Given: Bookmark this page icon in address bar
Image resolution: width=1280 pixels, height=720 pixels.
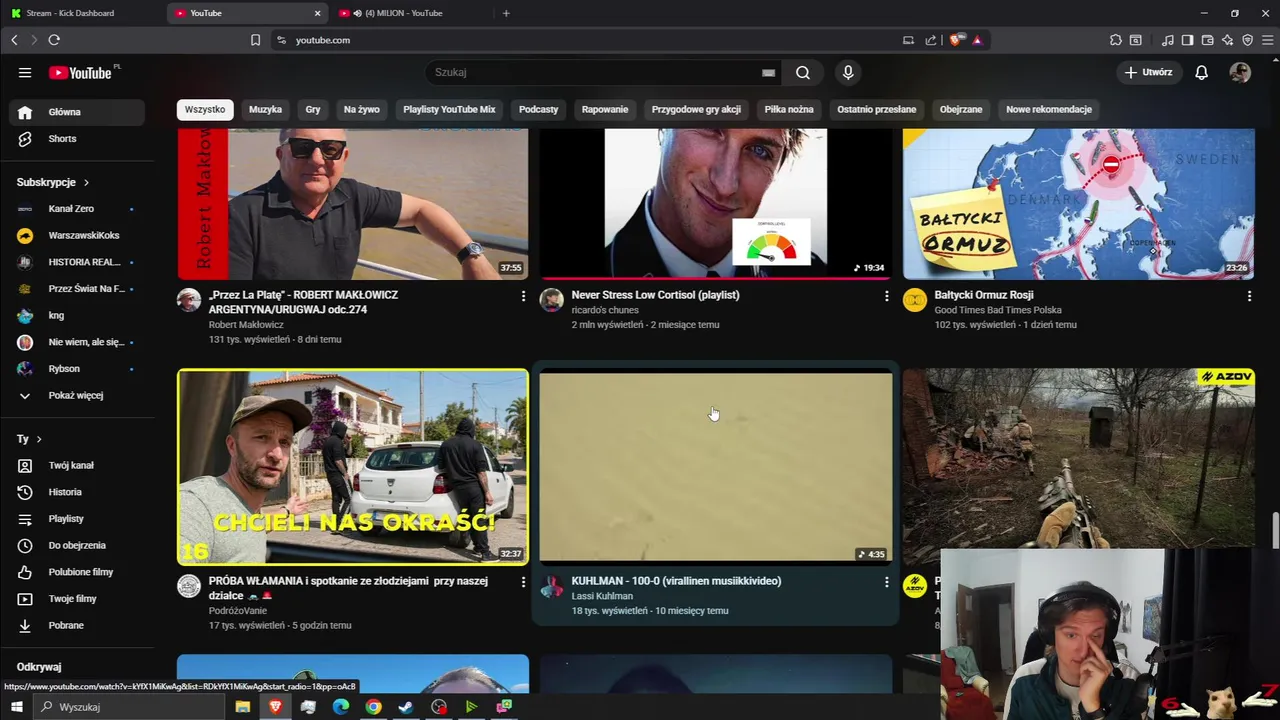Looking at the screenshot, I should [255, 40].
